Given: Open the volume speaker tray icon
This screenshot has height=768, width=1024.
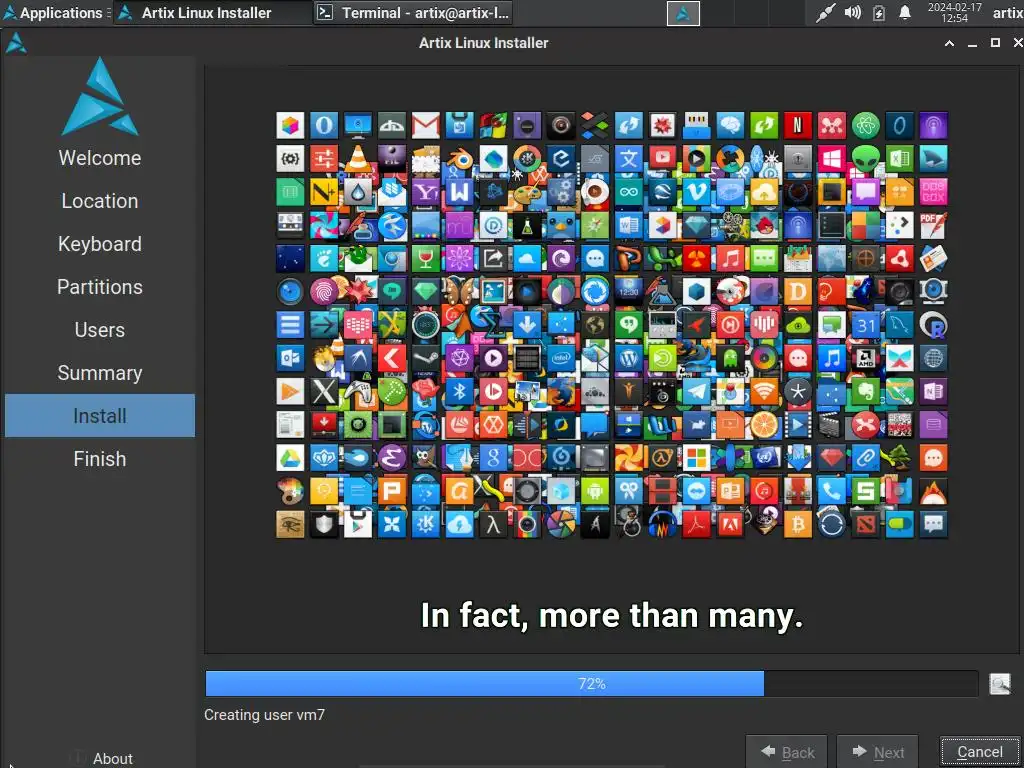Looking at the screenshot, I should [x=852, y=13].
